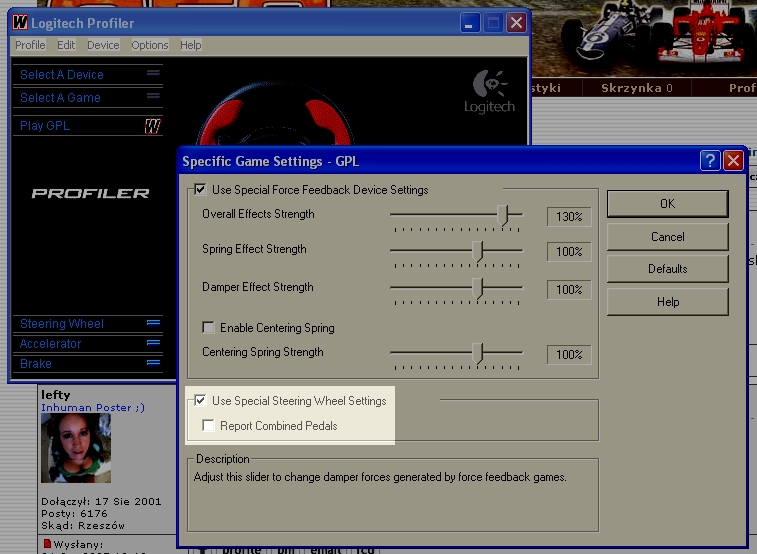The height and width of the screenshot is (554, 757).
Task: Open the Edit menu
Action: click(x=66, y=45)
